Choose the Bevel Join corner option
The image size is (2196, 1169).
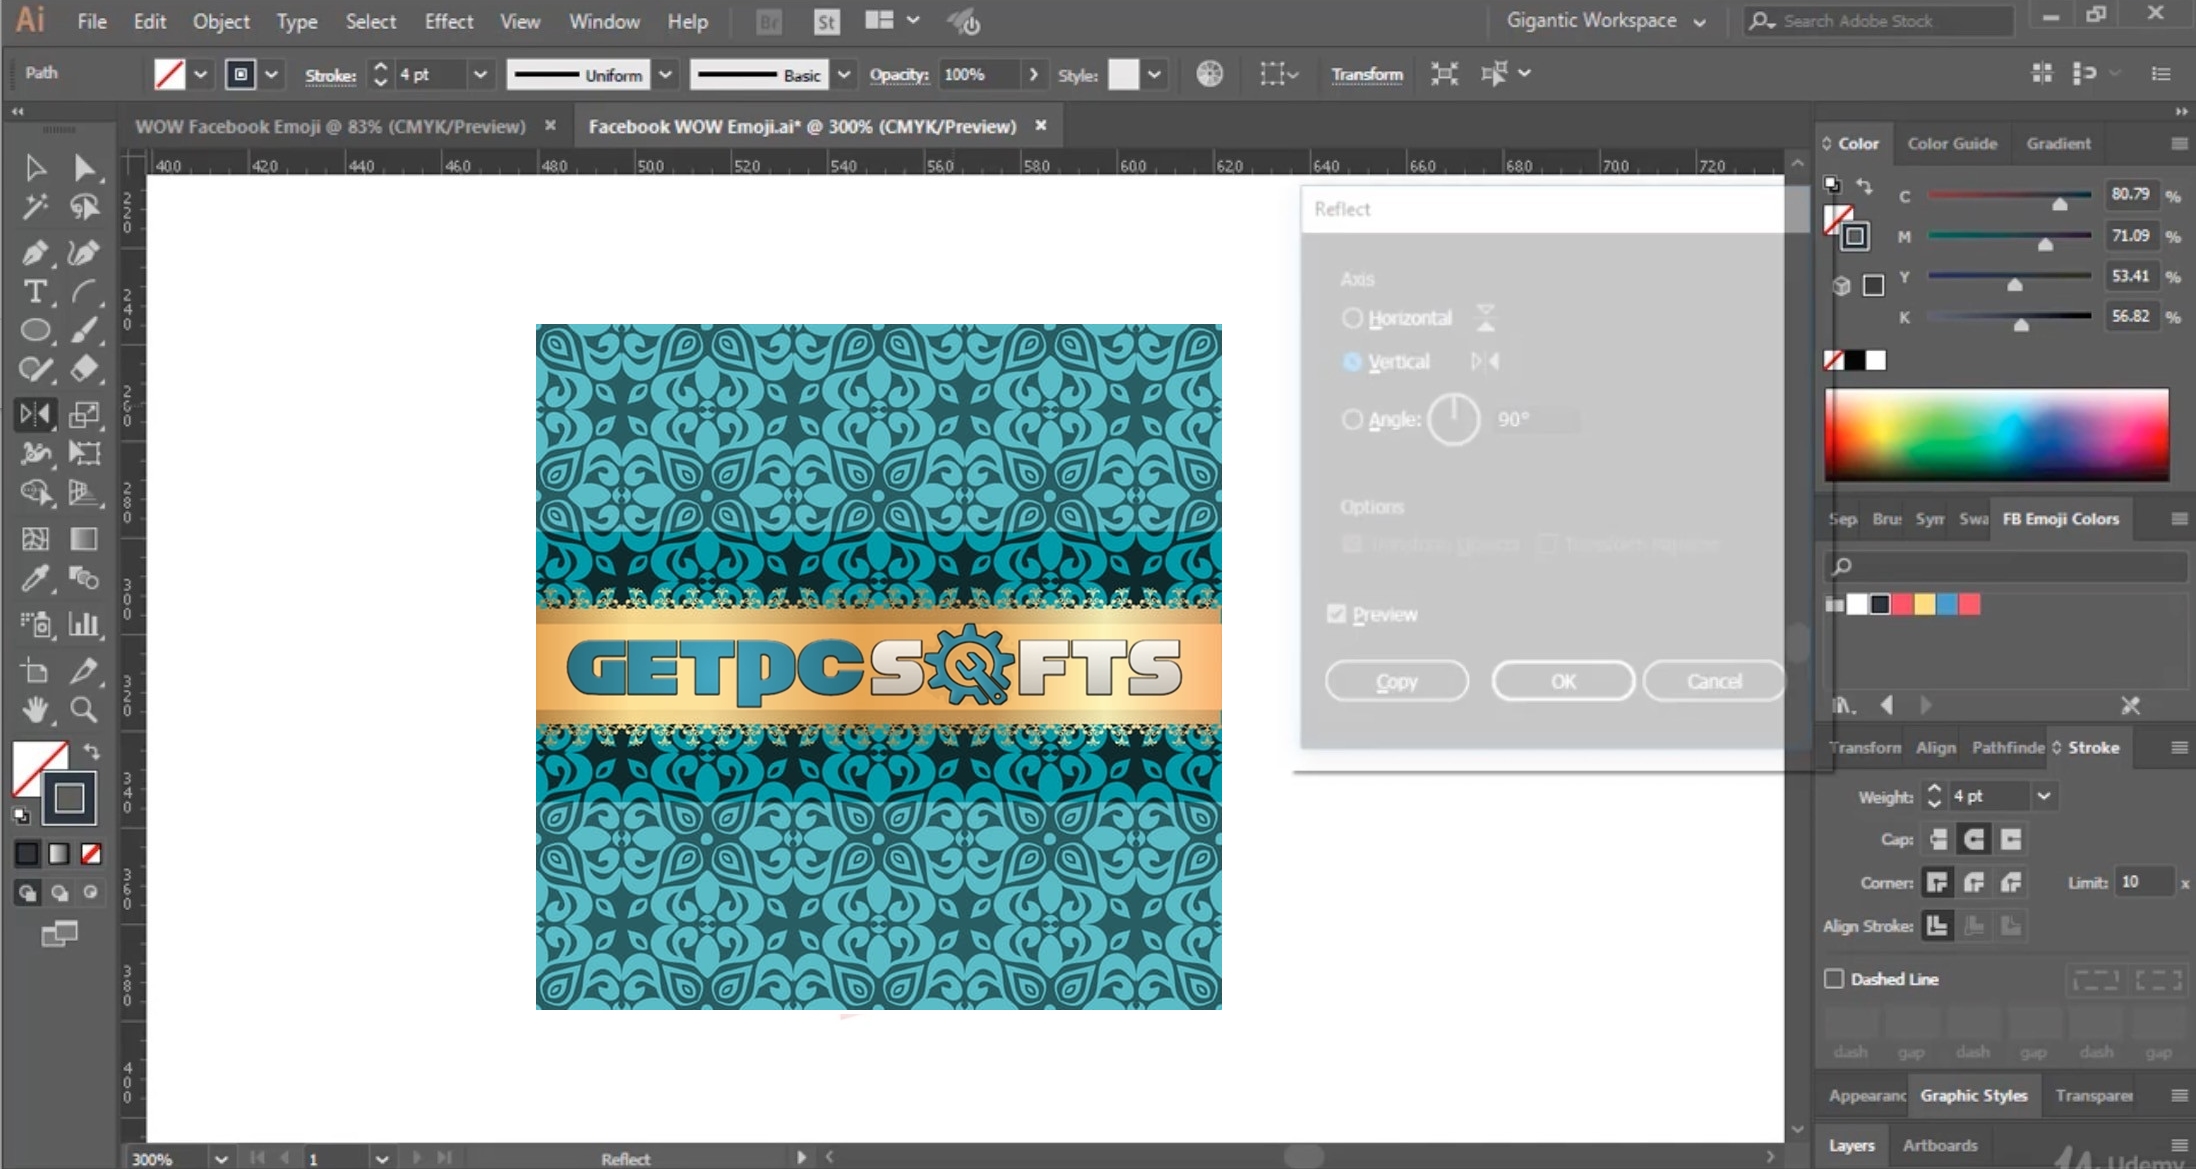[x=2011, y=882]
